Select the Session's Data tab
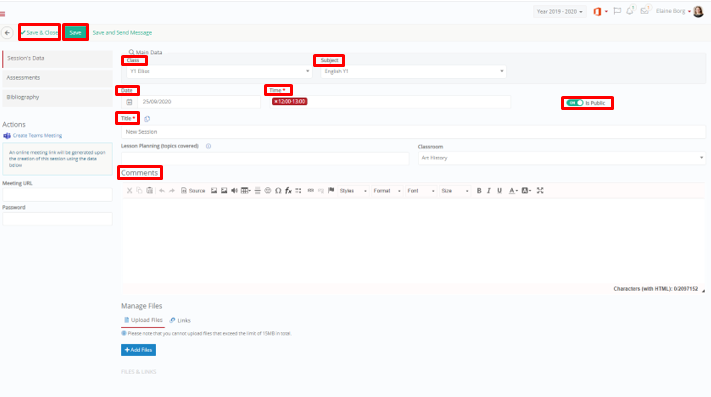711x397 pixels. click(x=57, y=58)
